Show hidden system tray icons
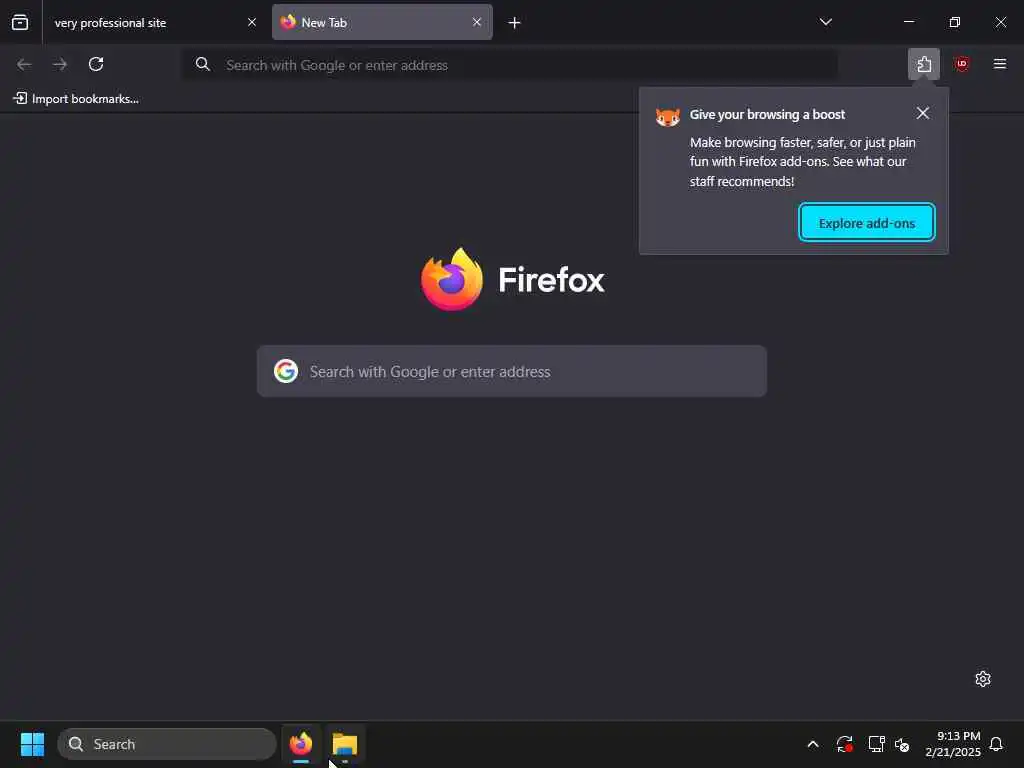This screenshot has height=768, width=1024. coord(813,744)
